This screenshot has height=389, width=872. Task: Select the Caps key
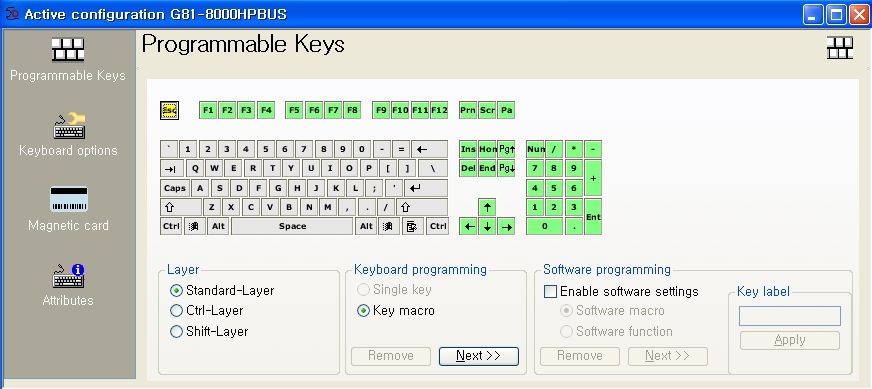175,188
